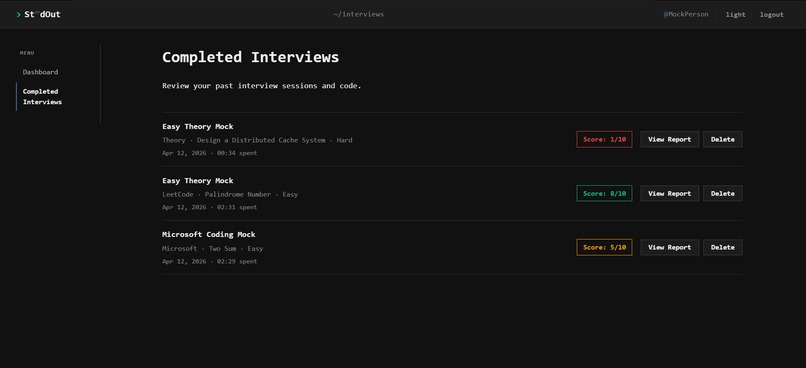View Report for Distributed Cache System interview
Image resolution: width=806 pixels, height=368 pixels.
pos(669,139)
